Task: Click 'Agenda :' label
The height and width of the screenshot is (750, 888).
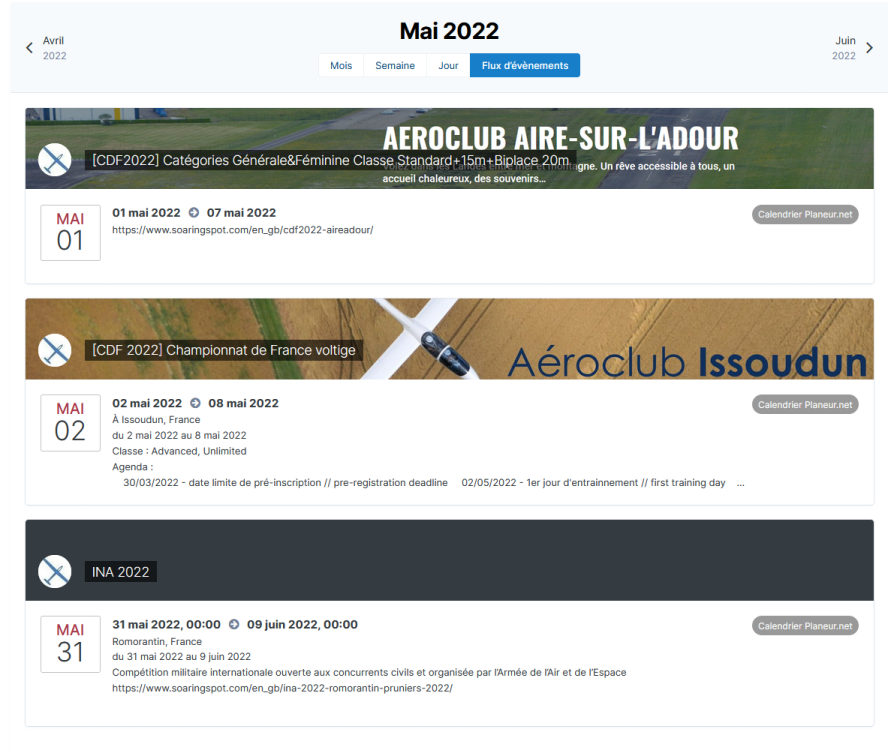Action: [133, 467]
